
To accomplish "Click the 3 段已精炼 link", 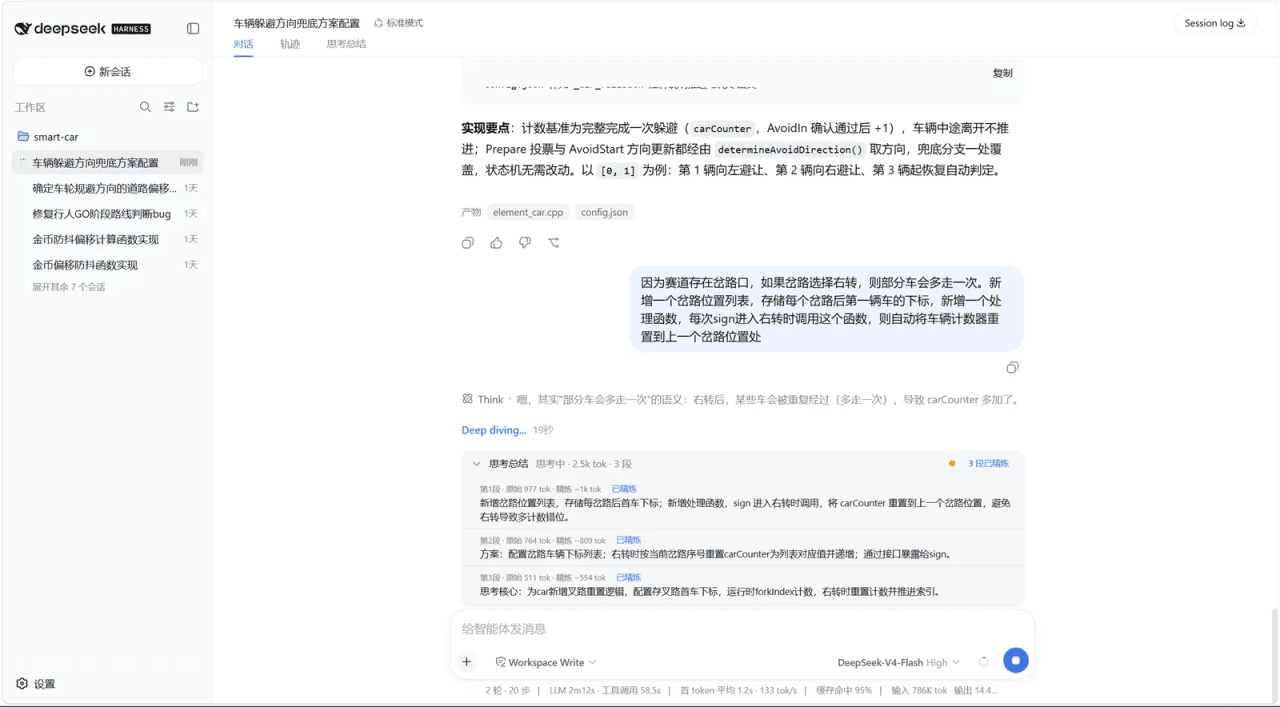I will pyautogui.click(x=989, y=464).
